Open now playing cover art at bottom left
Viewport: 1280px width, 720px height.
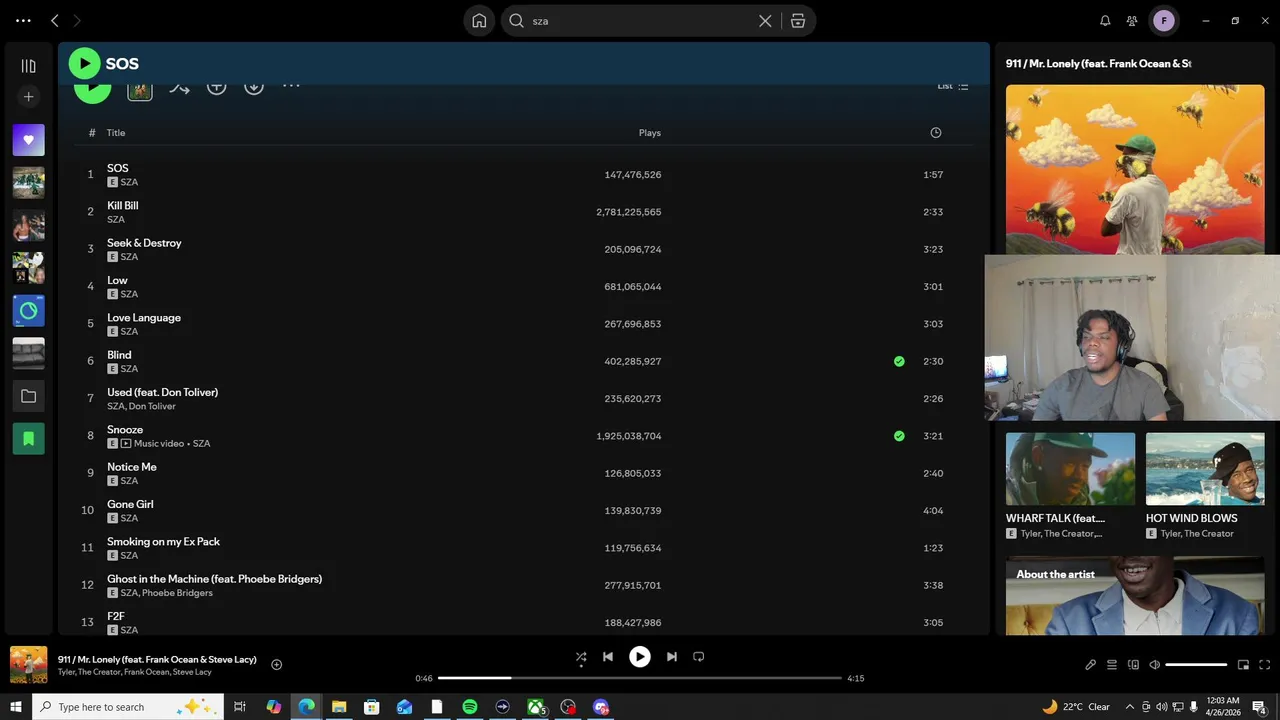[28, 665]
